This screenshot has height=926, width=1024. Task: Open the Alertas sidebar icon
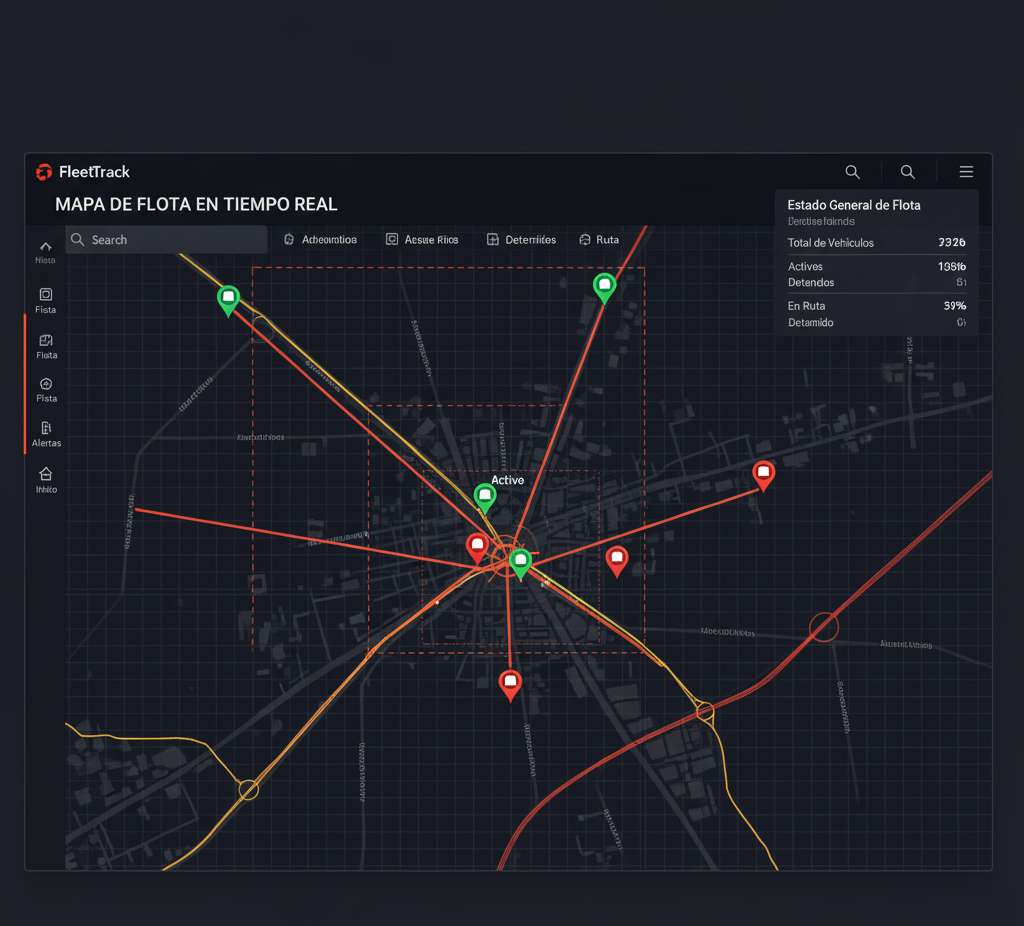click(x=46, y=429)
